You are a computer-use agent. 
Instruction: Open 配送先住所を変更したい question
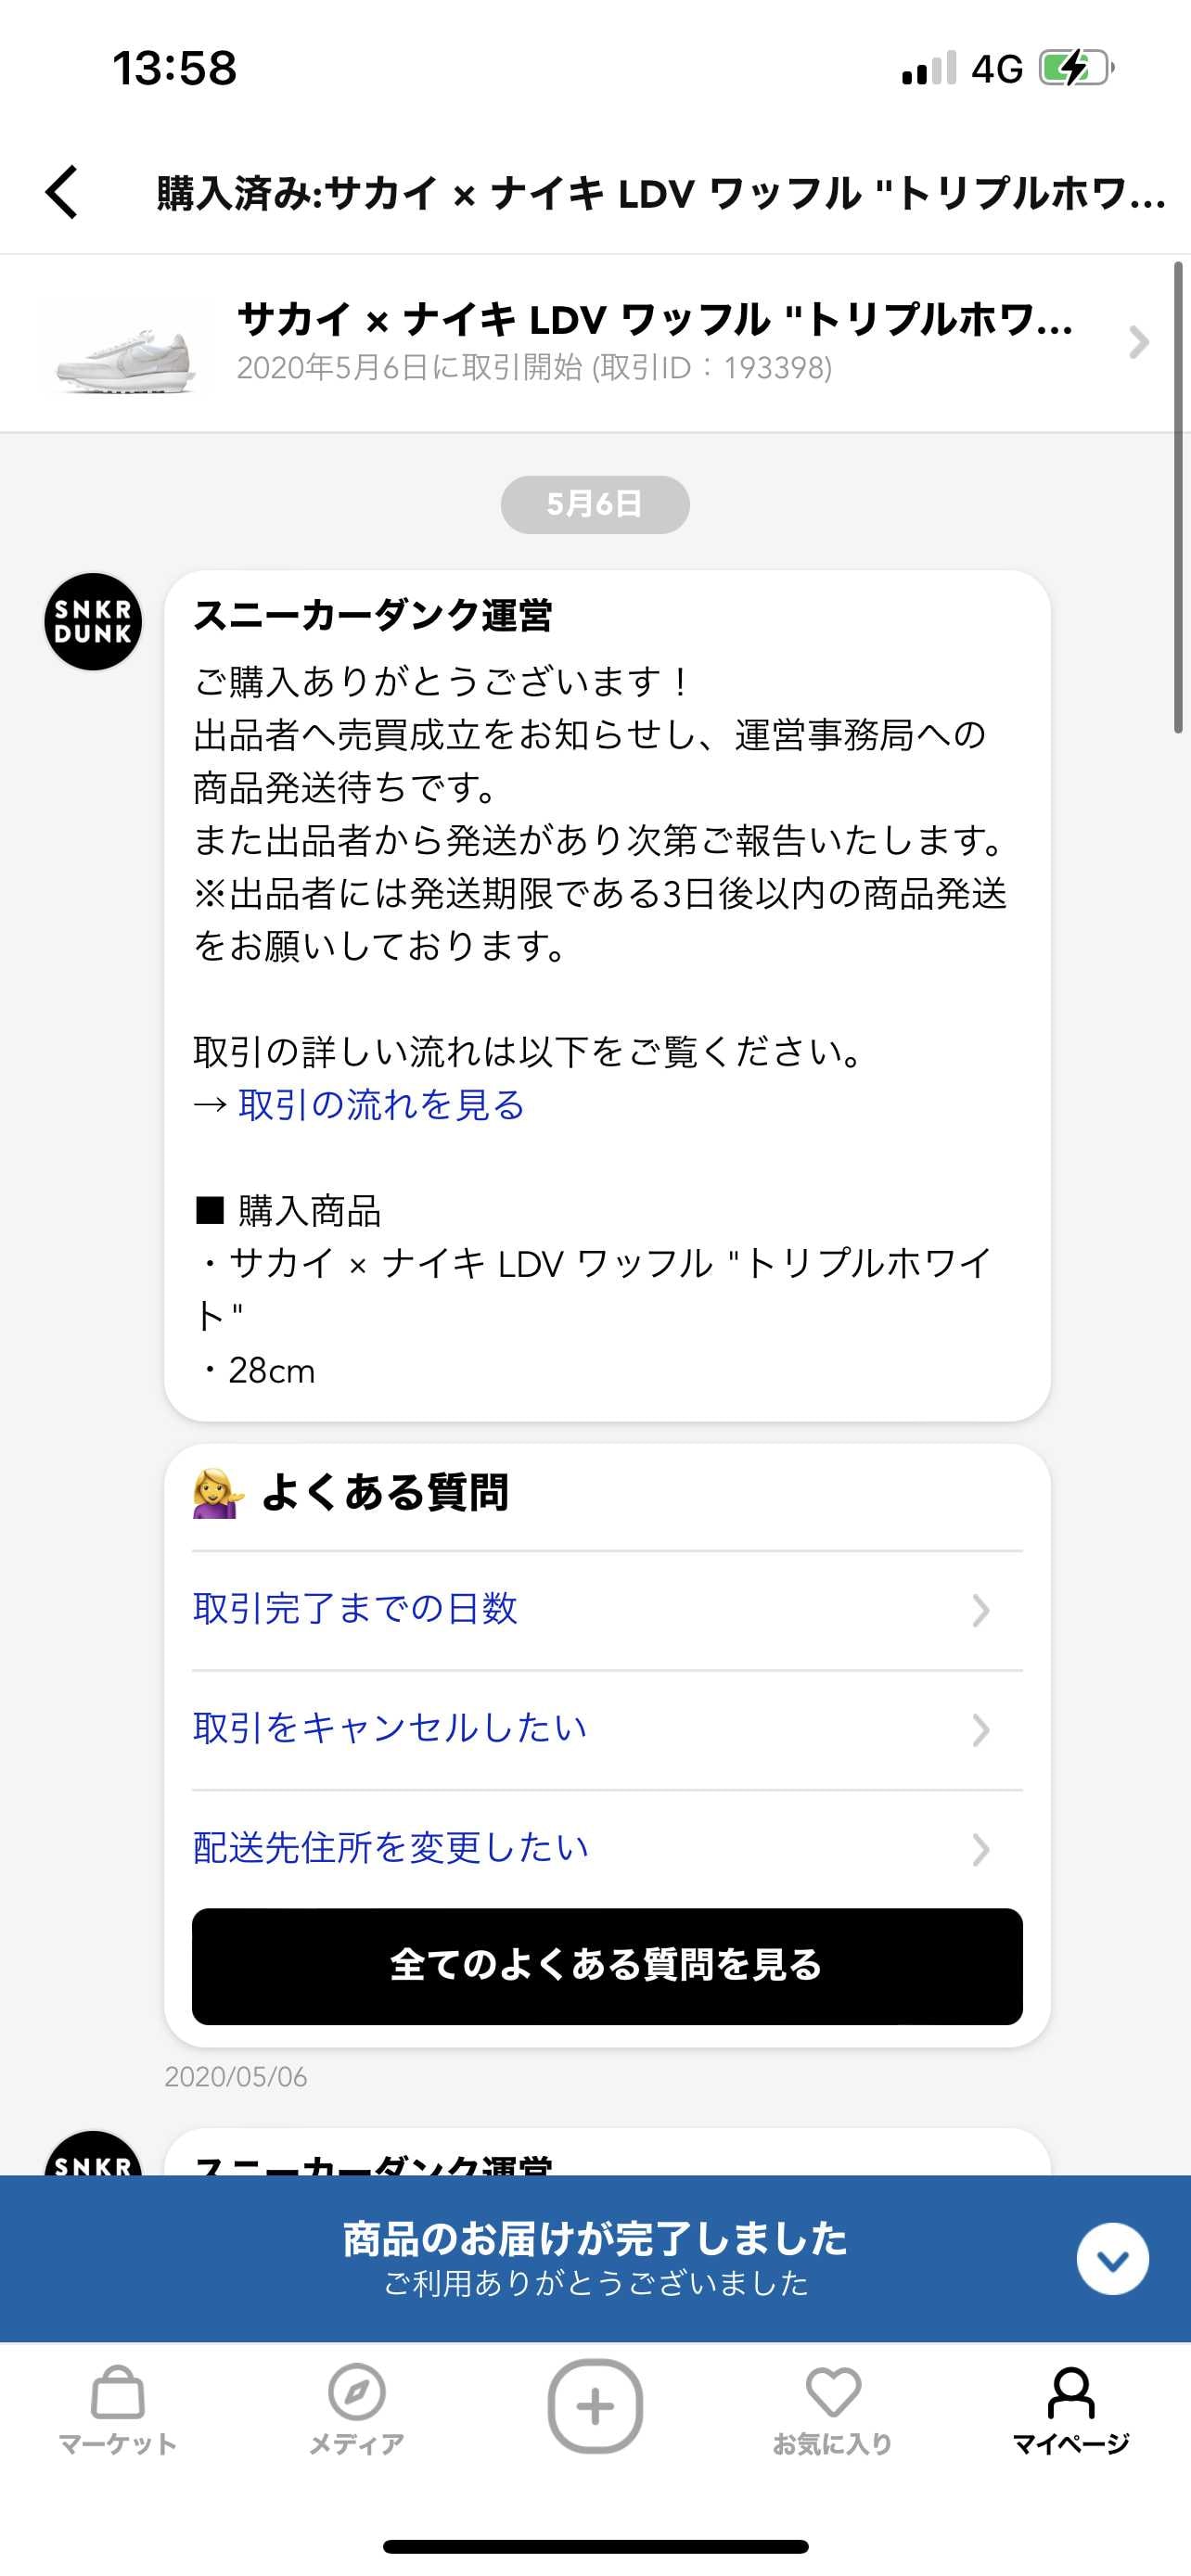click(x=607, y=1848)
